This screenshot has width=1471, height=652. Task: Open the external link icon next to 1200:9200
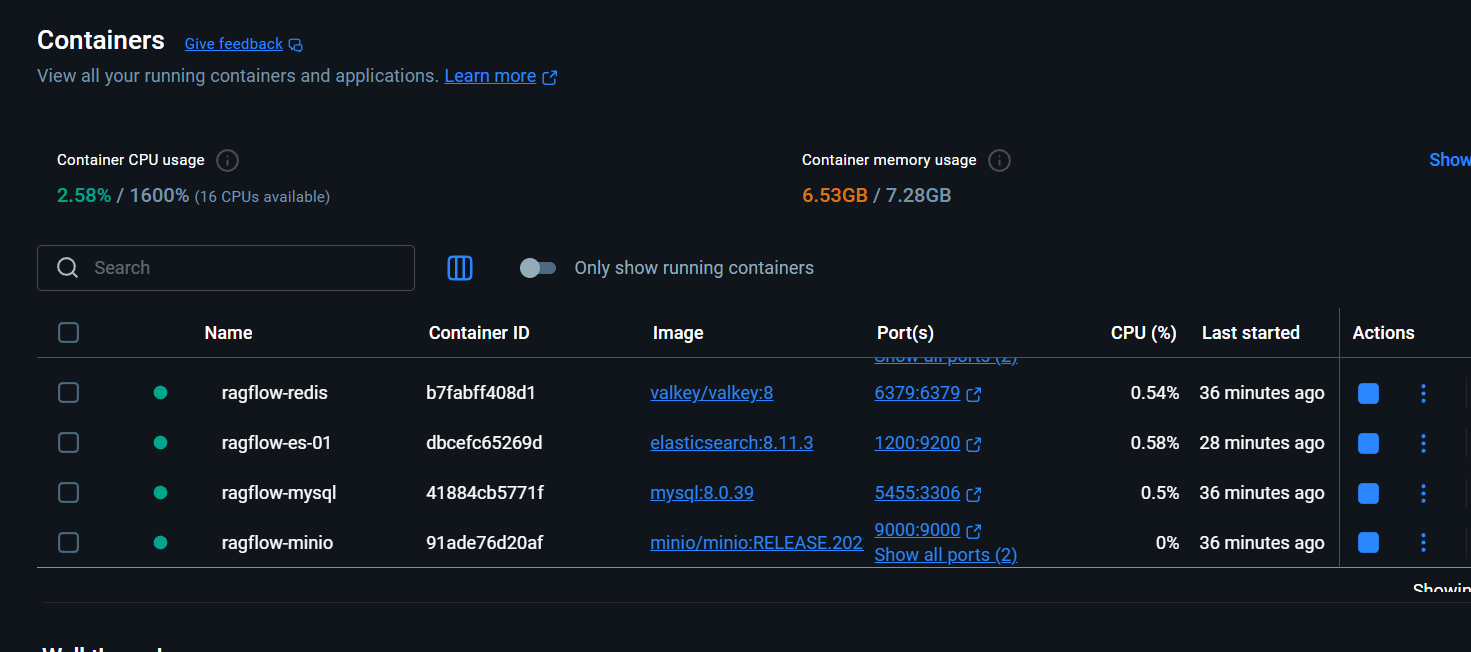[974, 444]
